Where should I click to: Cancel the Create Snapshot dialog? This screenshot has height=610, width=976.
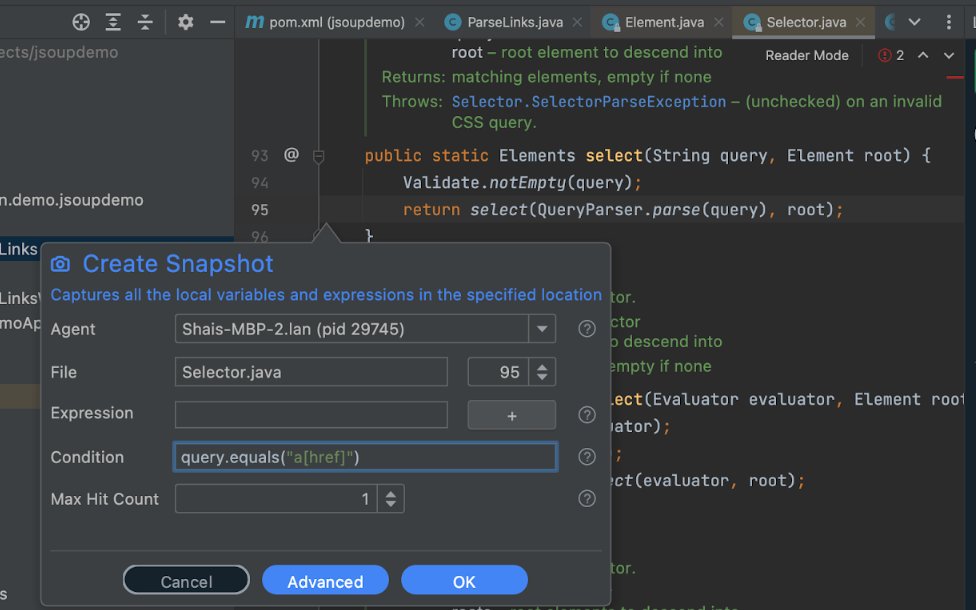coord(186,581)
